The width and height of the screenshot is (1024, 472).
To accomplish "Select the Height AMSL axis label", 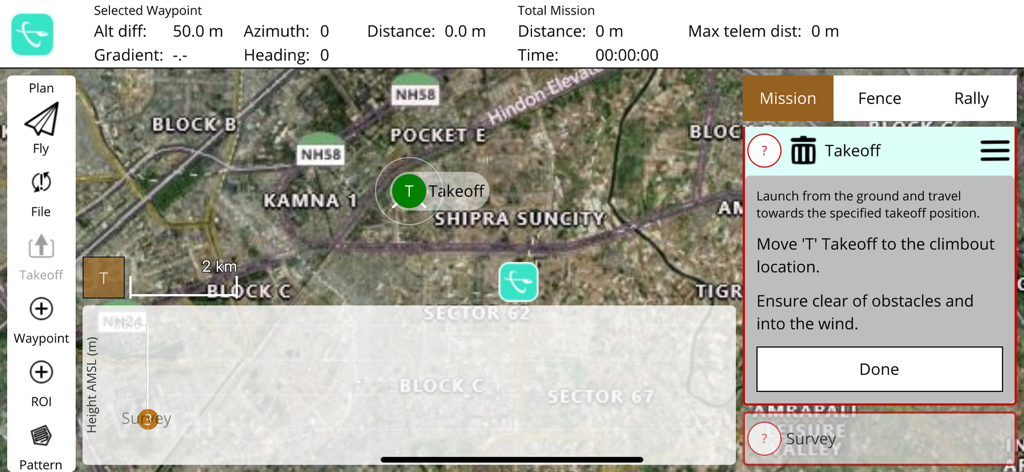I will coord(92,386).
